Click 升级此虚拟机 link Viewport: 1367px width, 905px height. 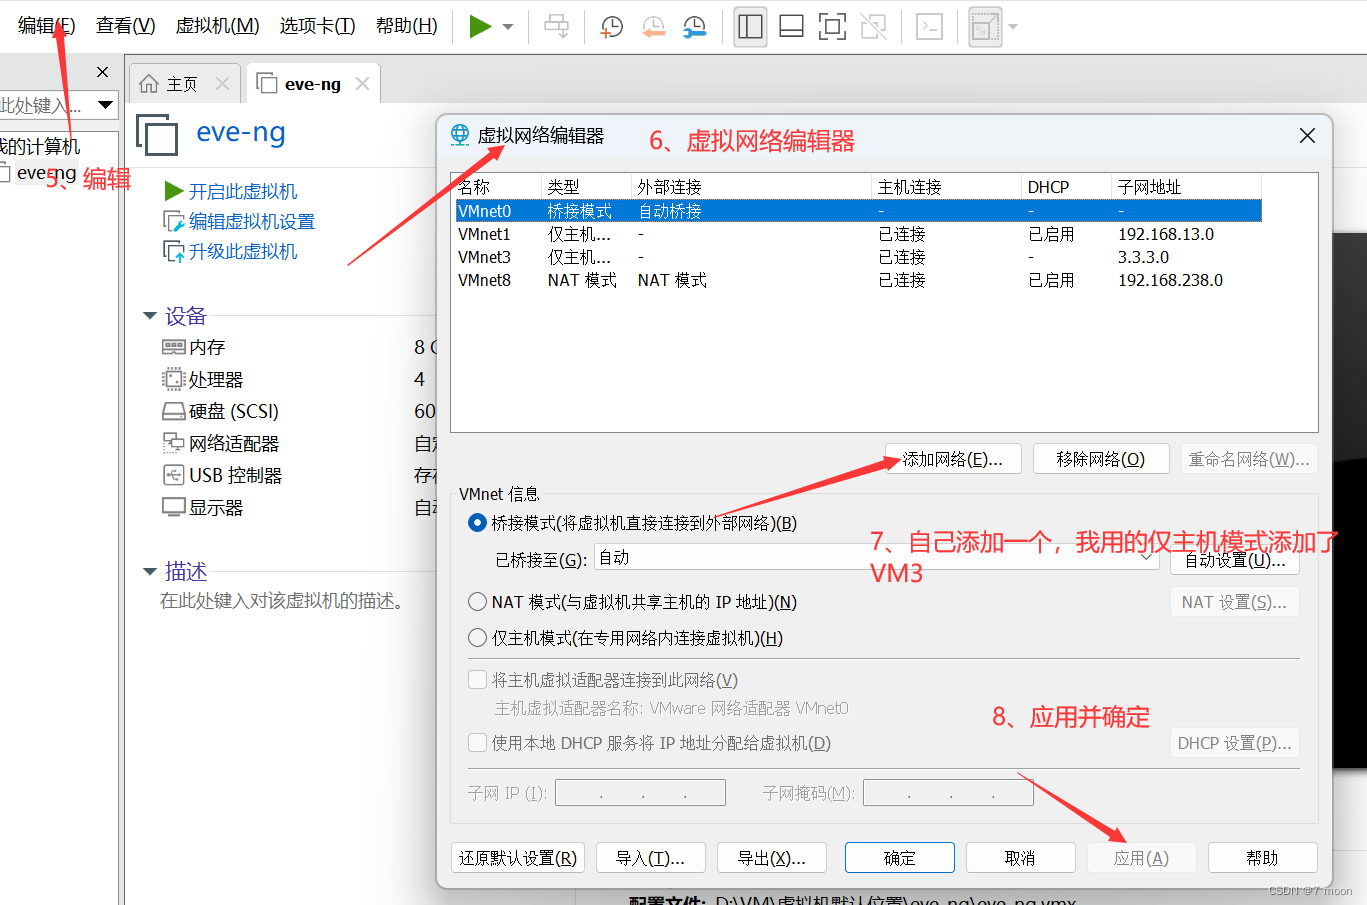(243, 251)
